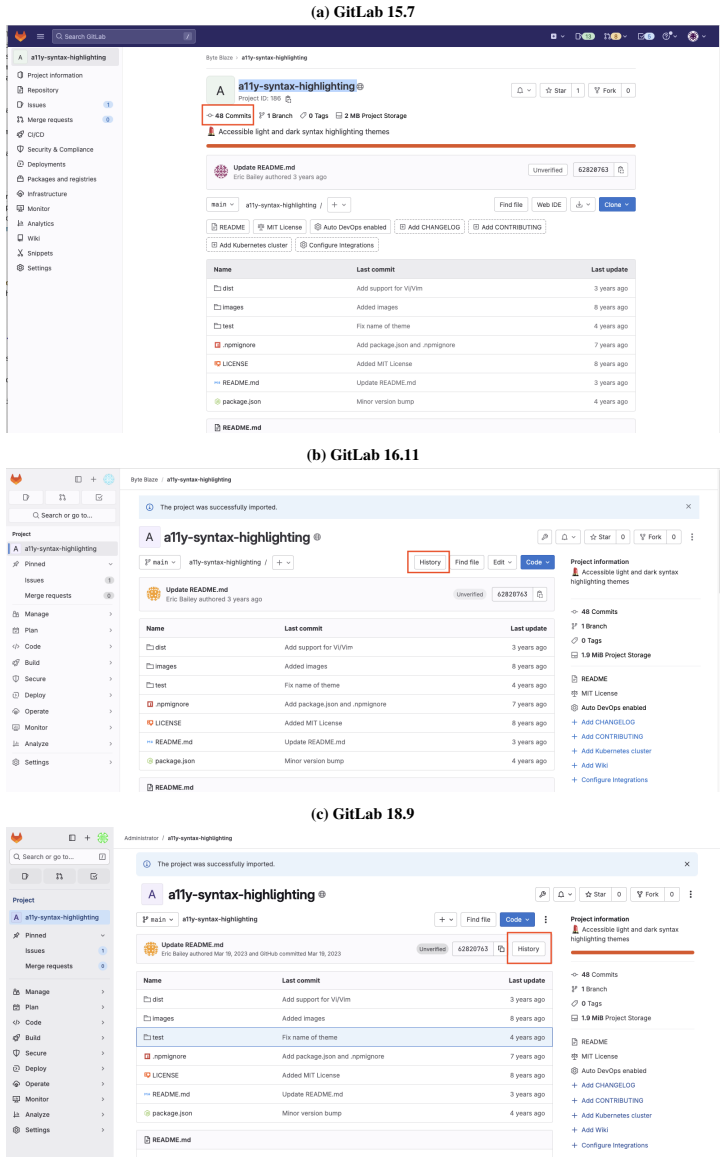Image resolution: width=726 pixels, height=1163 pixels.
Task: Open the three-dot menu in the 16.11 project header
Action: tap(692, 537)
